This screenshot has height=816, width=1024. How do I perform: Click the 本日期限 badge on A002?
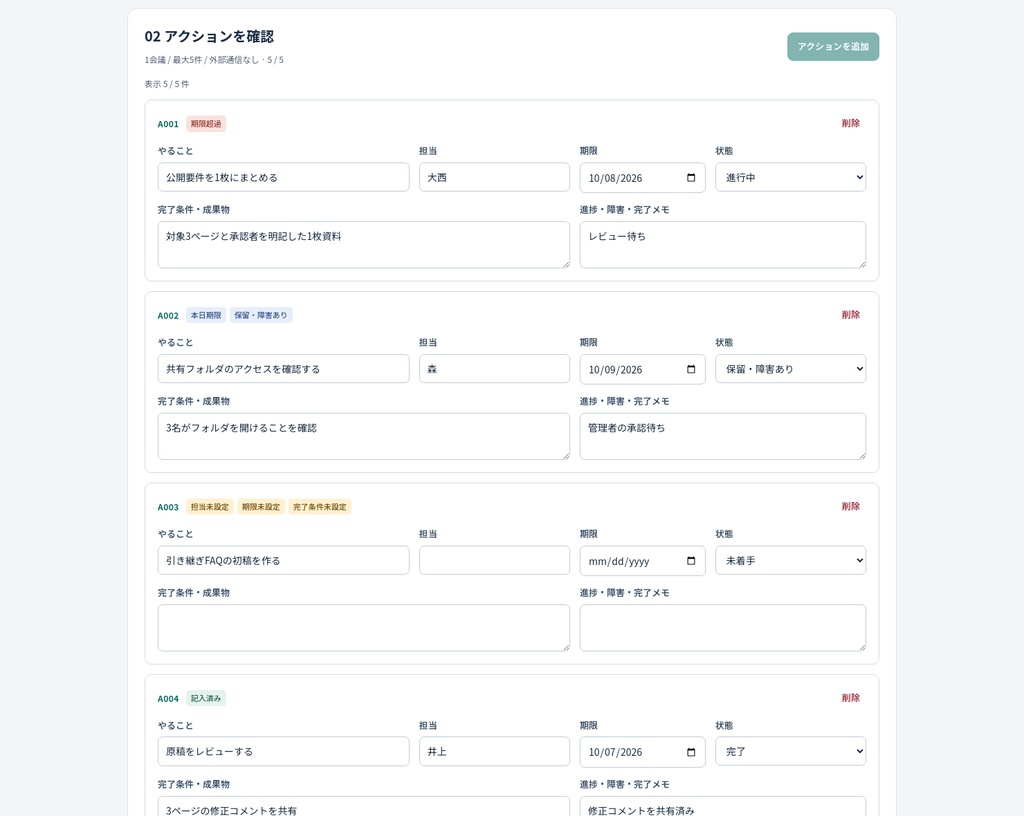tap(206, 315)
